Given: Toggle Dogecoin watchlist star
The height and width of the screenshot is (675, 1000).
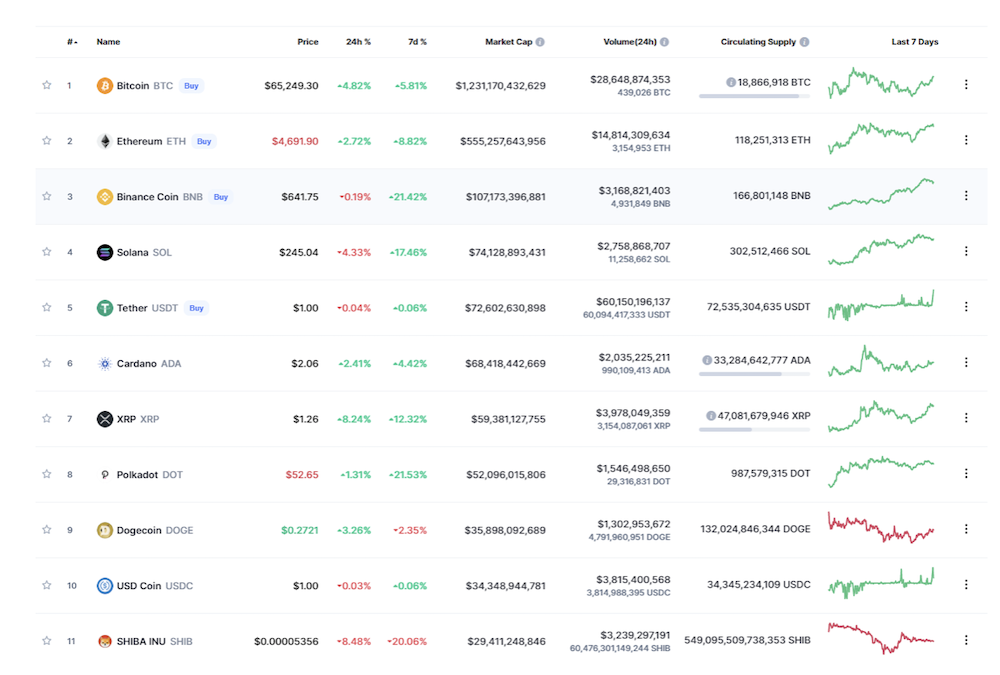Looking at the screenshot, I should pyautogui.click(x=47, y=530).
